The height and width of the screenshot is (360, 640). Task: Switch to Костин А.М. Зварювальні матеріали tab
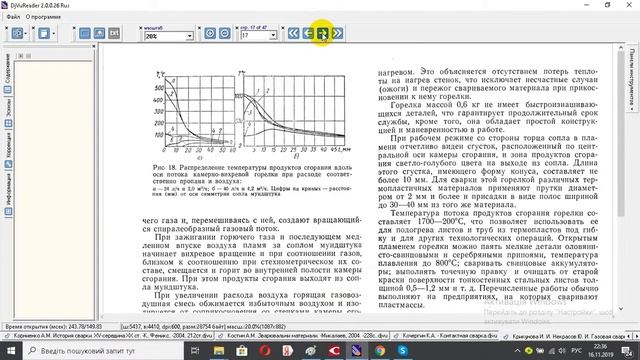click(303, 336)
